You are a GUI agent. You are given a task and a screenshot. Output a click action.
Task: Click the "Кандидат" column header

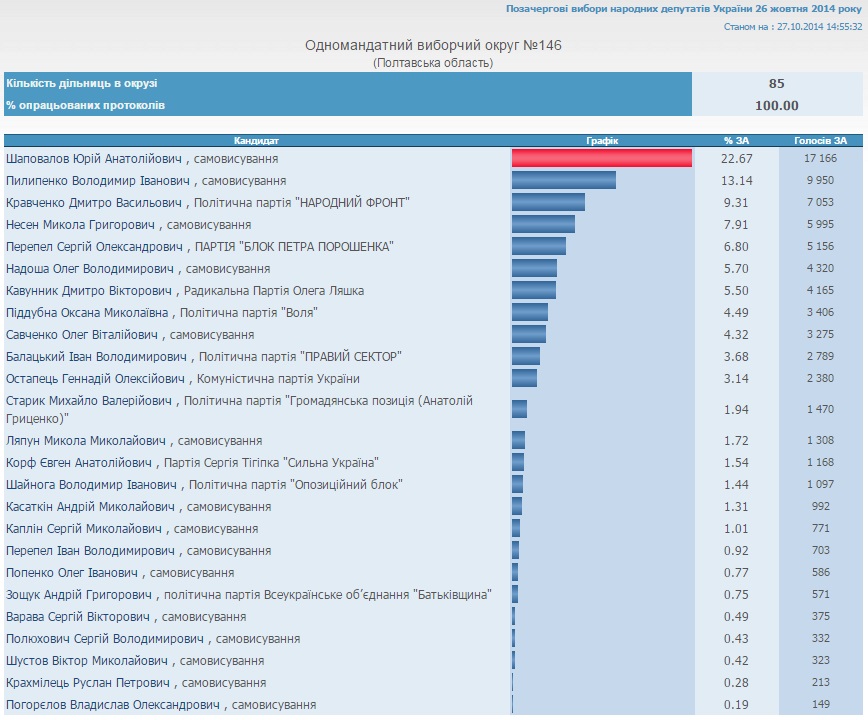point(257,141)
